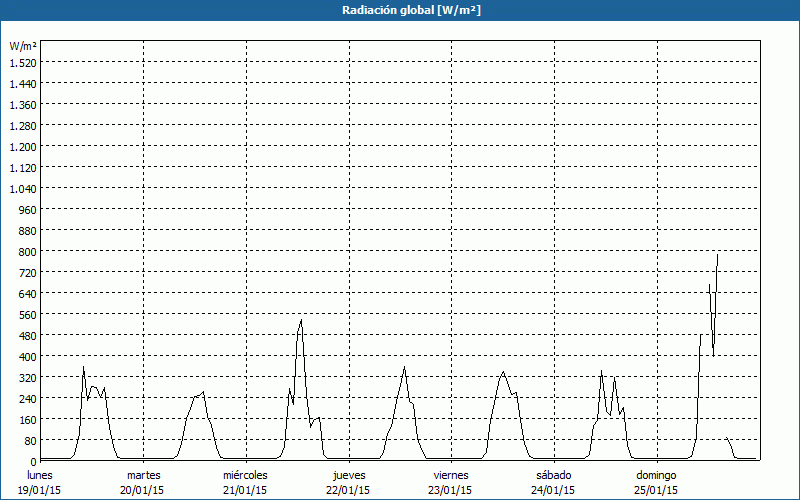
Task: Click the 960 axis value
Action: 28,210
